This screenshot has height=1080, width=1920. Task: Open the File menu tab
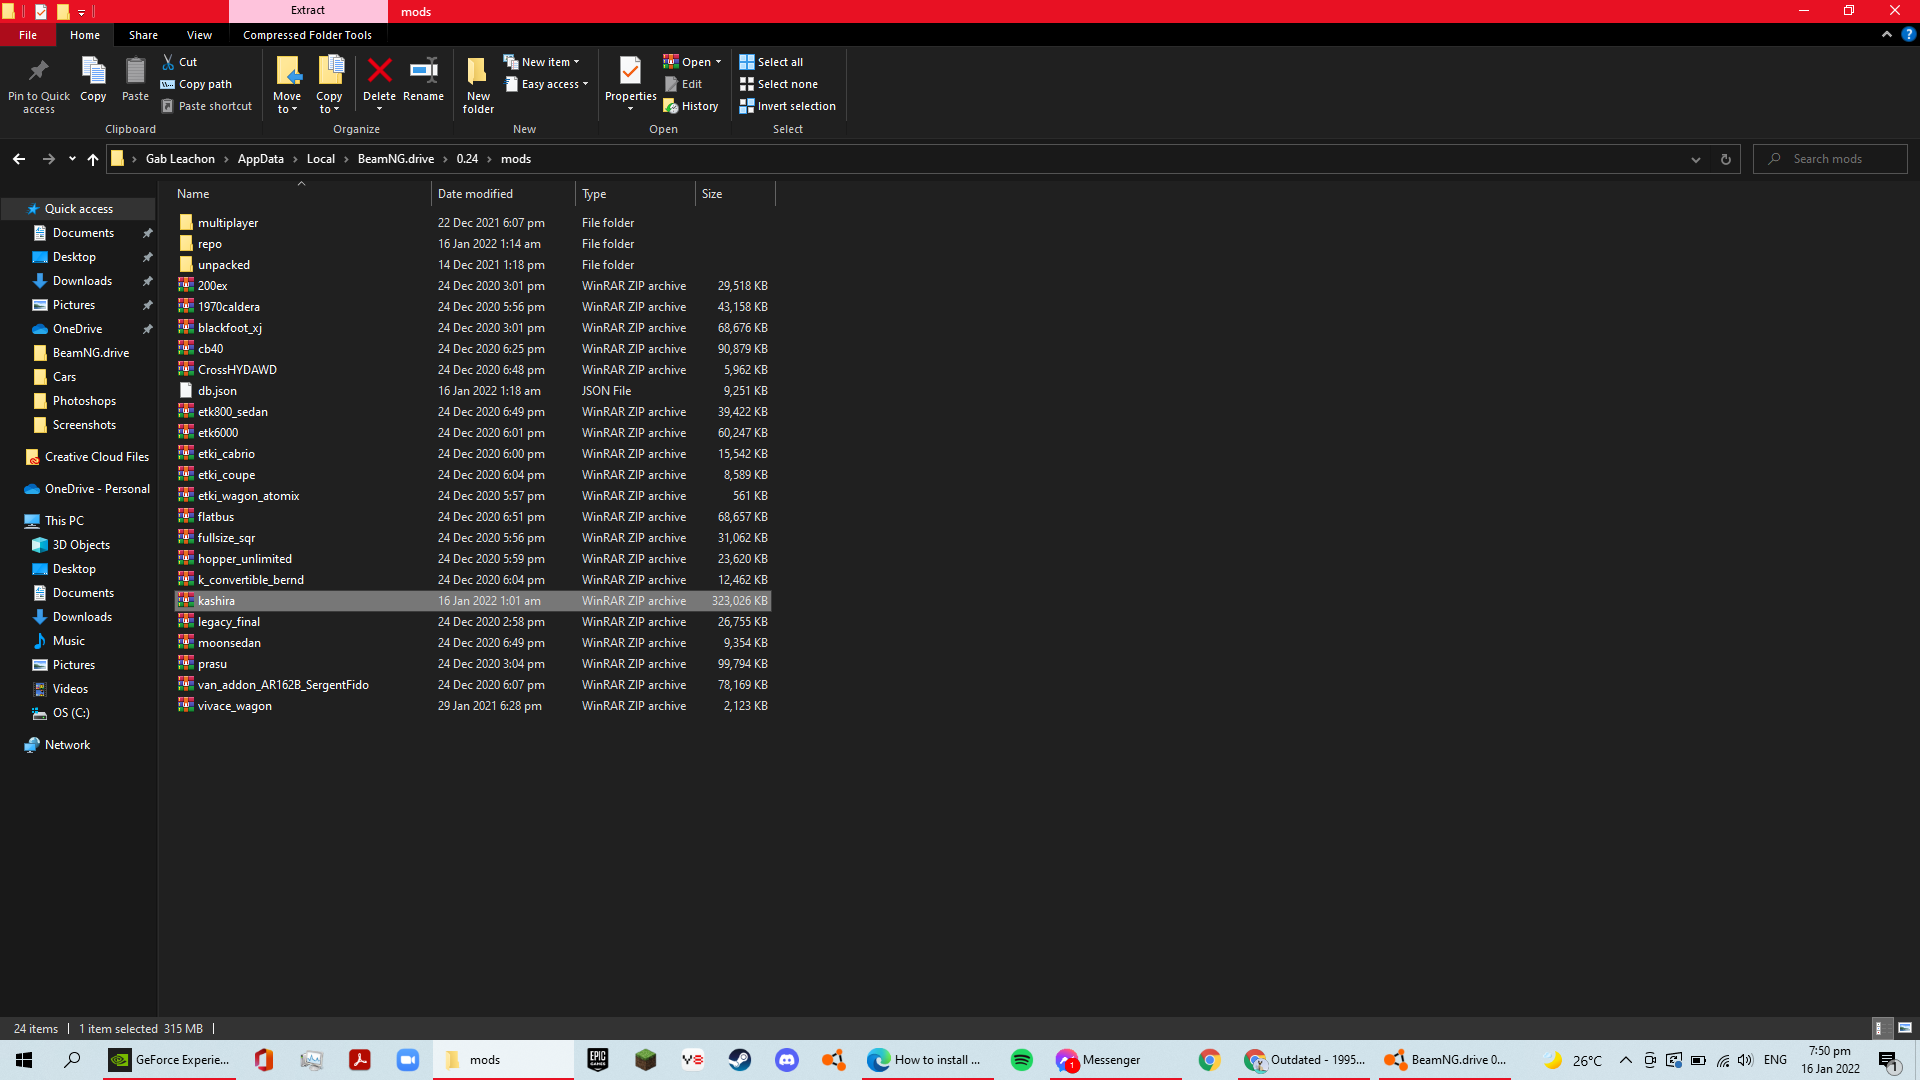[28, 35]
